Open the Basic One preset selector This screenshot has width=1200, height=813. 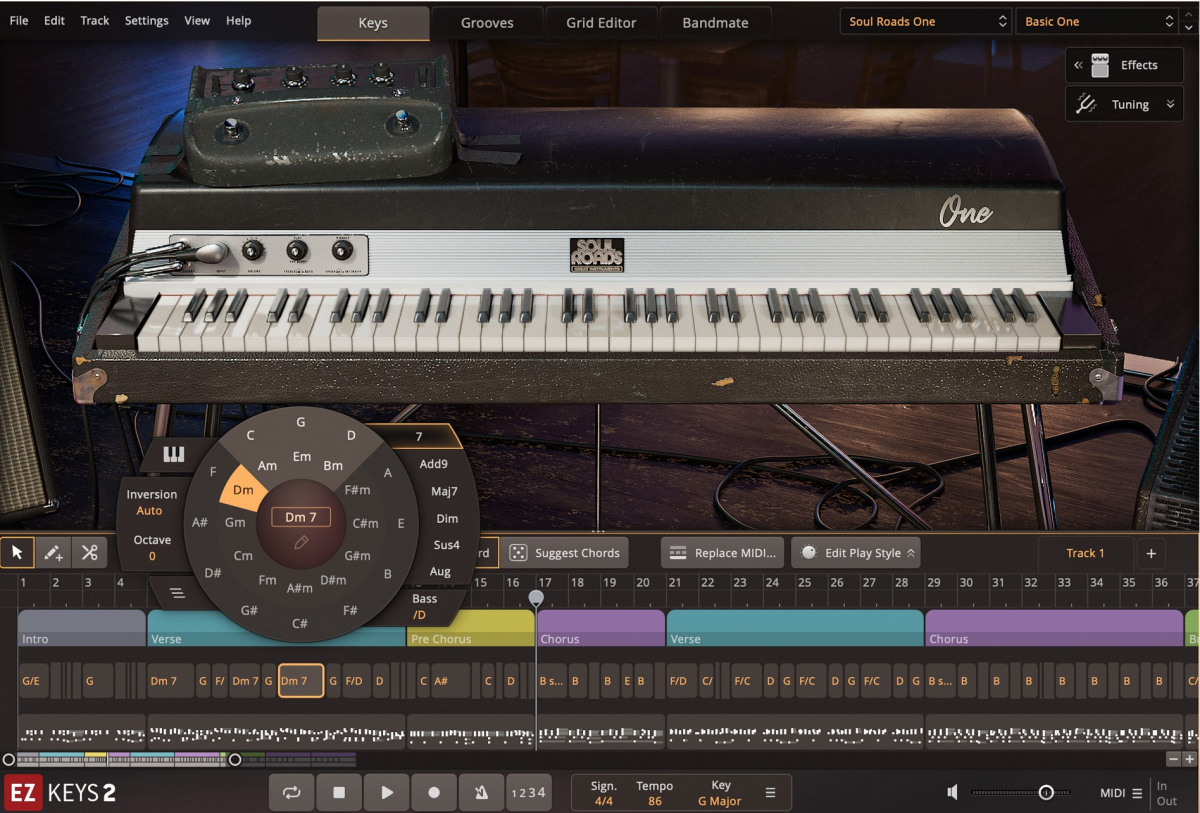click(1096, 20)
